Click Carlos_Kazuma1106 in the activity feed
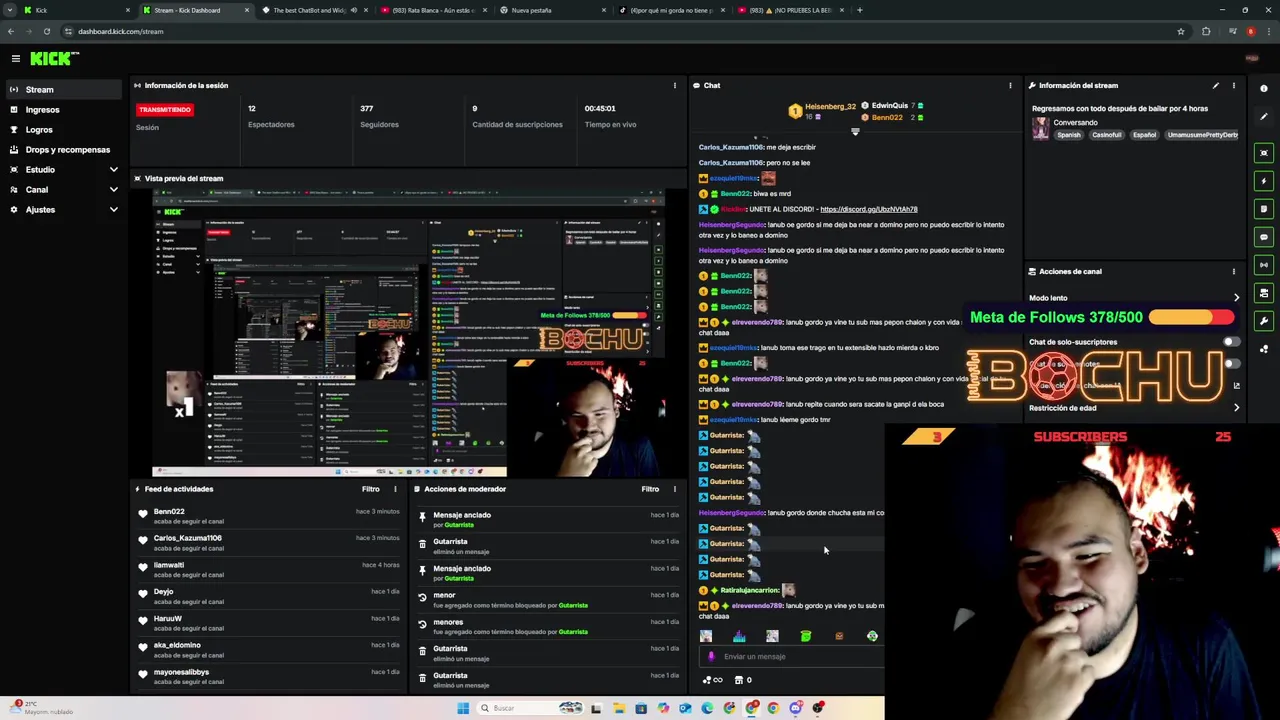 (188, 538)
